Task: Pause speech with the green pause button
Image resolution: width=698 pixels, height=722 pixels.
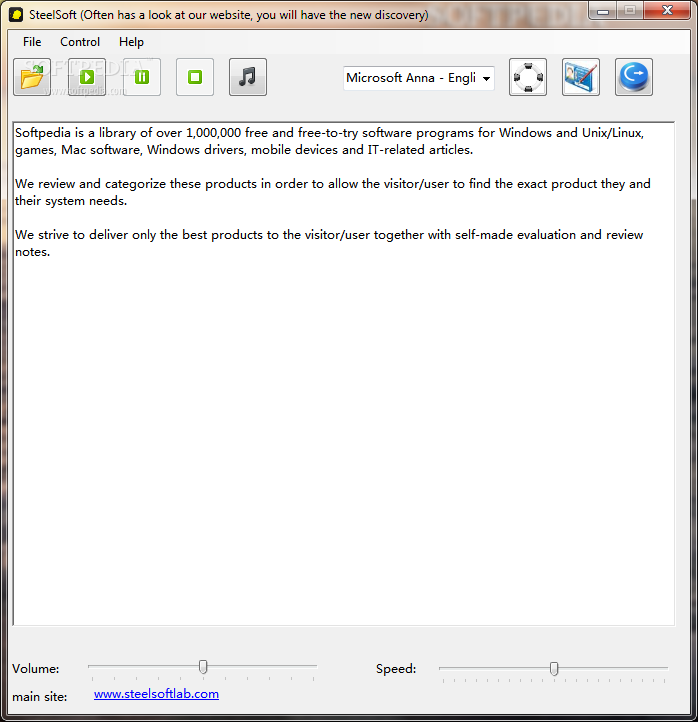Action: (x=142, y=77)
